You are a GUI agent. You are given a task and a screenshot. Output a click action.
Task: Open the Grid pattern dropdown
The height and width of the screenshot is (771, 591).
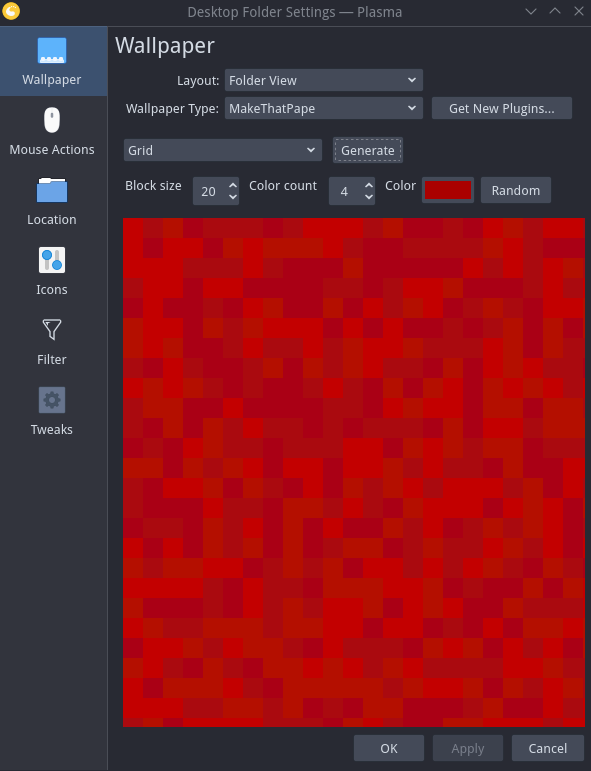click(x=223, y=150)
